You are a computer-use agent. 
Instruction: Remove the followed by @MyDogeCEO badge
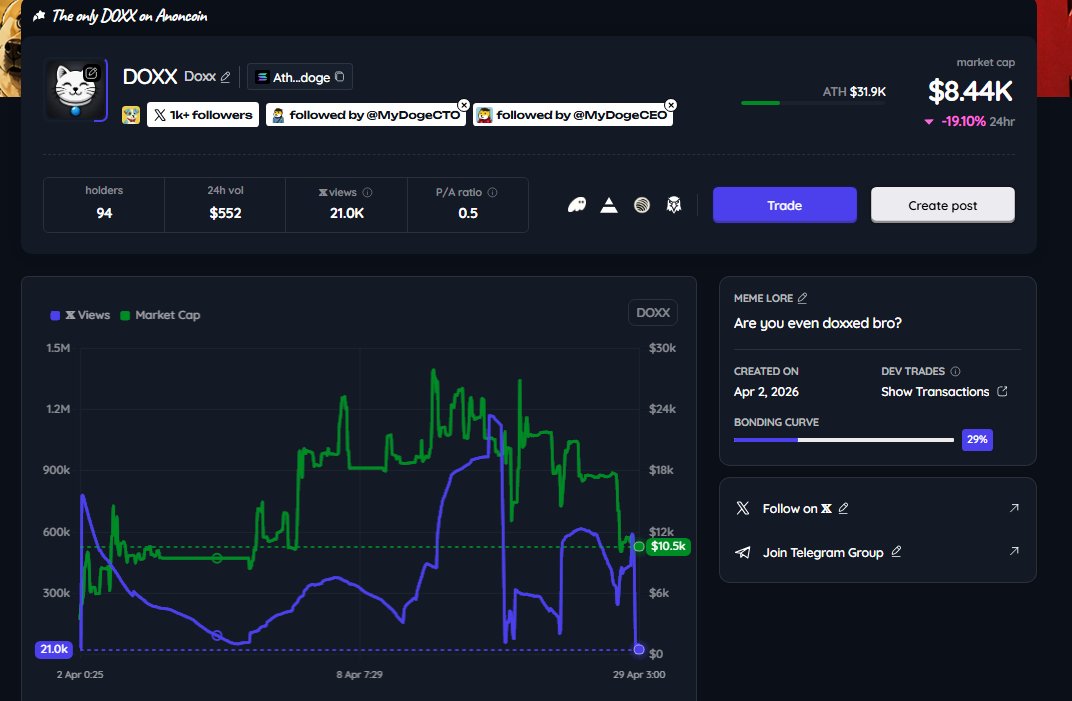tap(671, 105)
